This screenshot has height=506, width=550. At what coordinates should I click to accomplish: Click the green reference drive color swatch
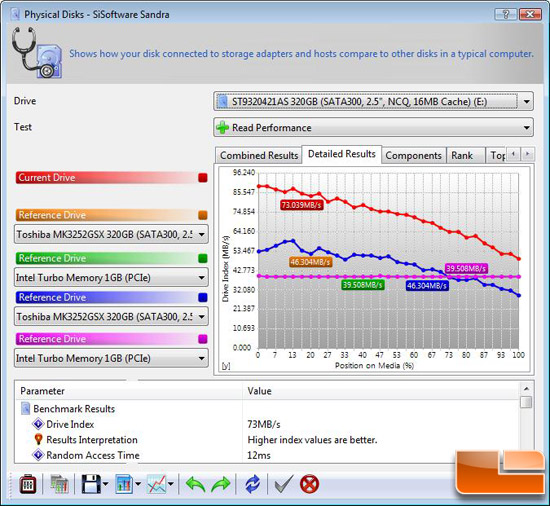(203, 258)
